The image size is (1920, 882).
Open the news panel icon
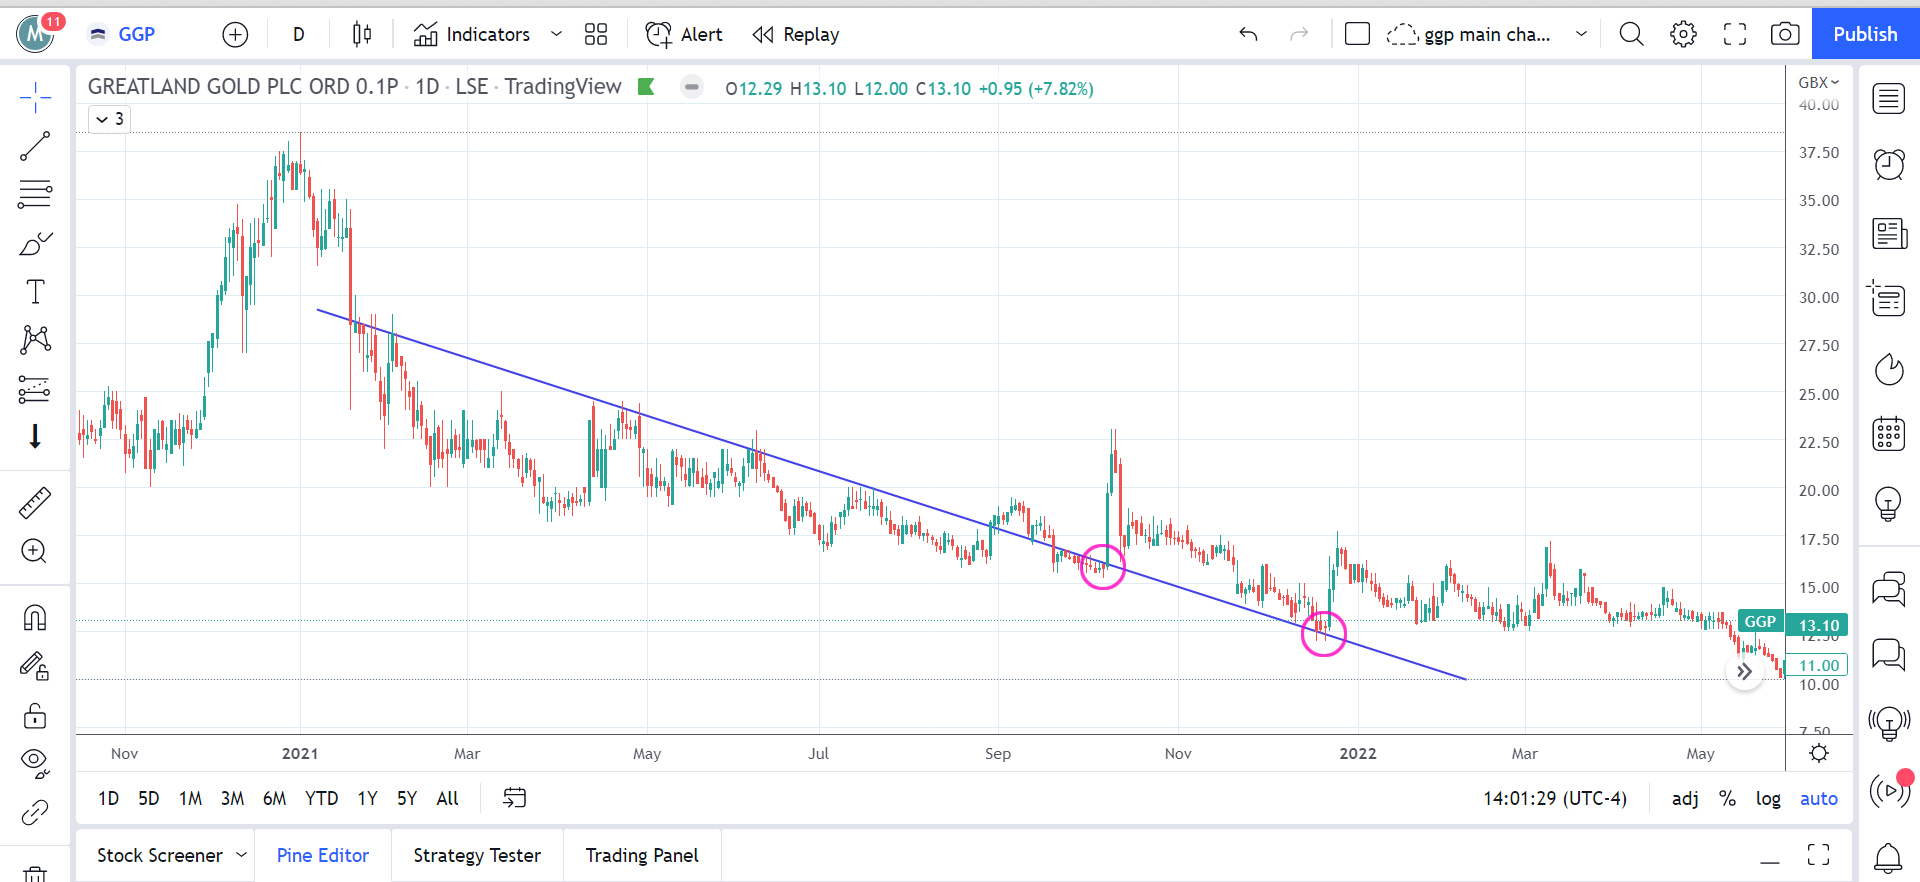click(x=1889, y=234)
